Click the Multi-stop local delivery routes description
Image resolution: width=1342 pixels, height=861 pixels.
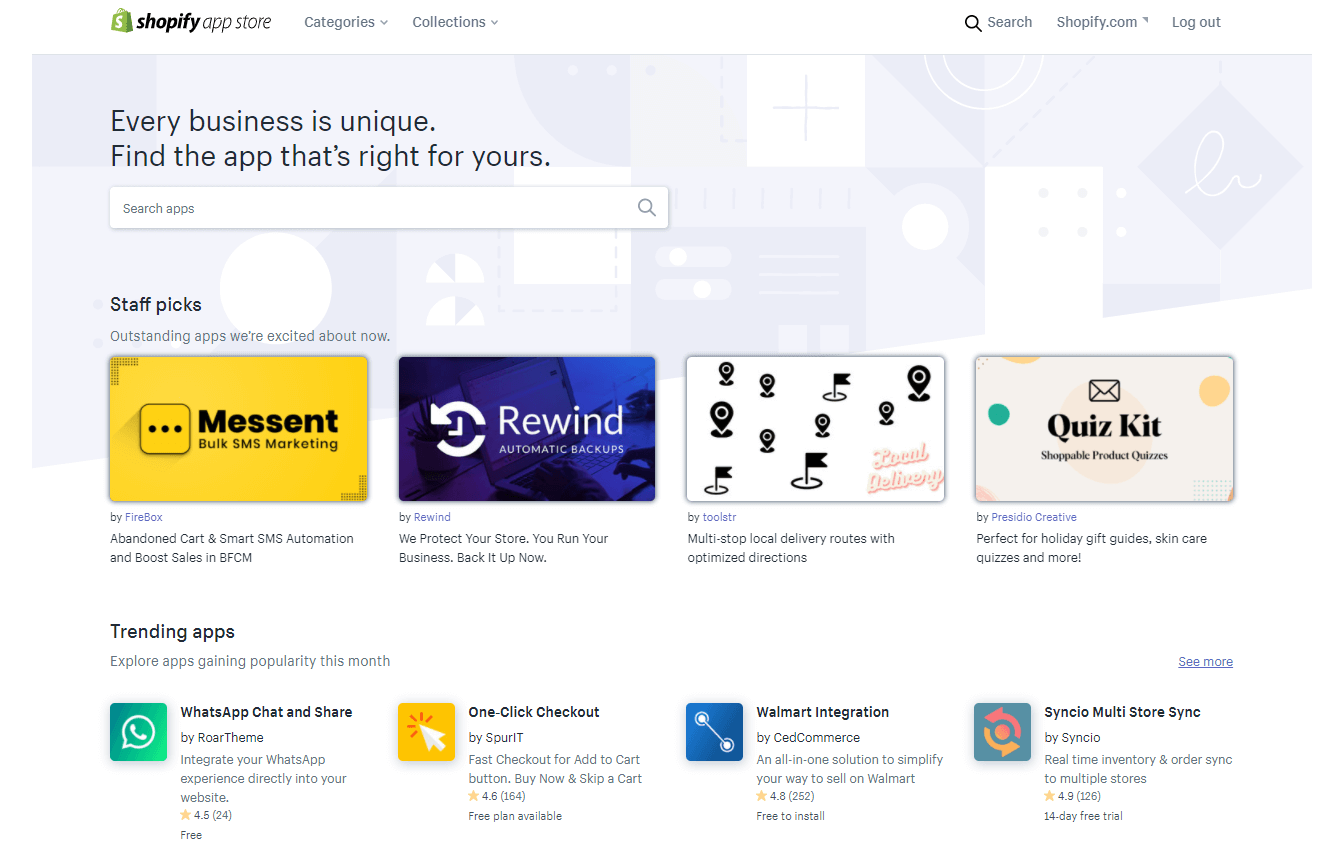tap(791, 548)
